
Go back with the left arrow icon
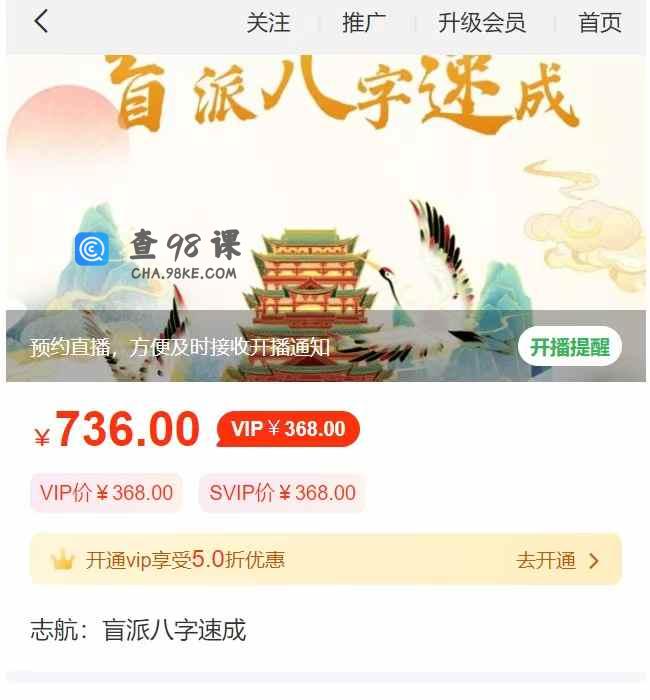tap(41, 21)
